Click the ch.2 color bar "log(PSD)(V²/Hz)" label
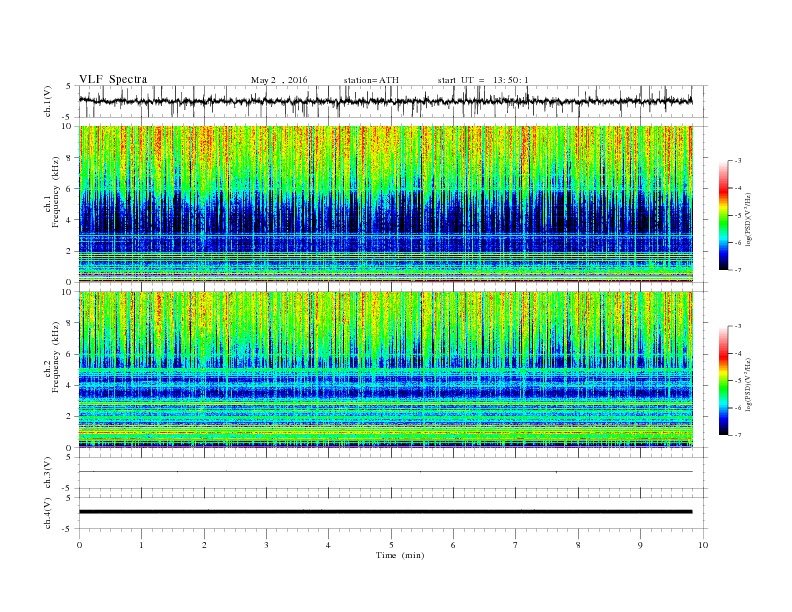792x612 pixels. pyautogui.click(x=748, y=384)
